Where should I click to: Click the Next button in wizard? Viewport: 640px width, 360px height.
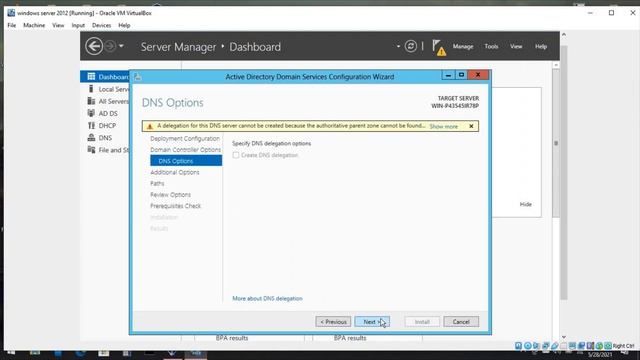coord(372,322)
